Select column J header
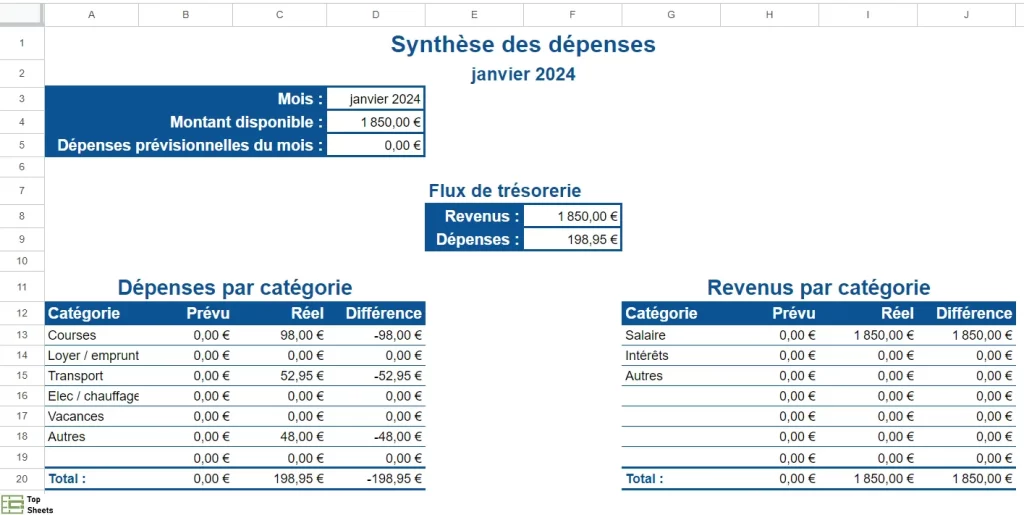 coord(967,14)
